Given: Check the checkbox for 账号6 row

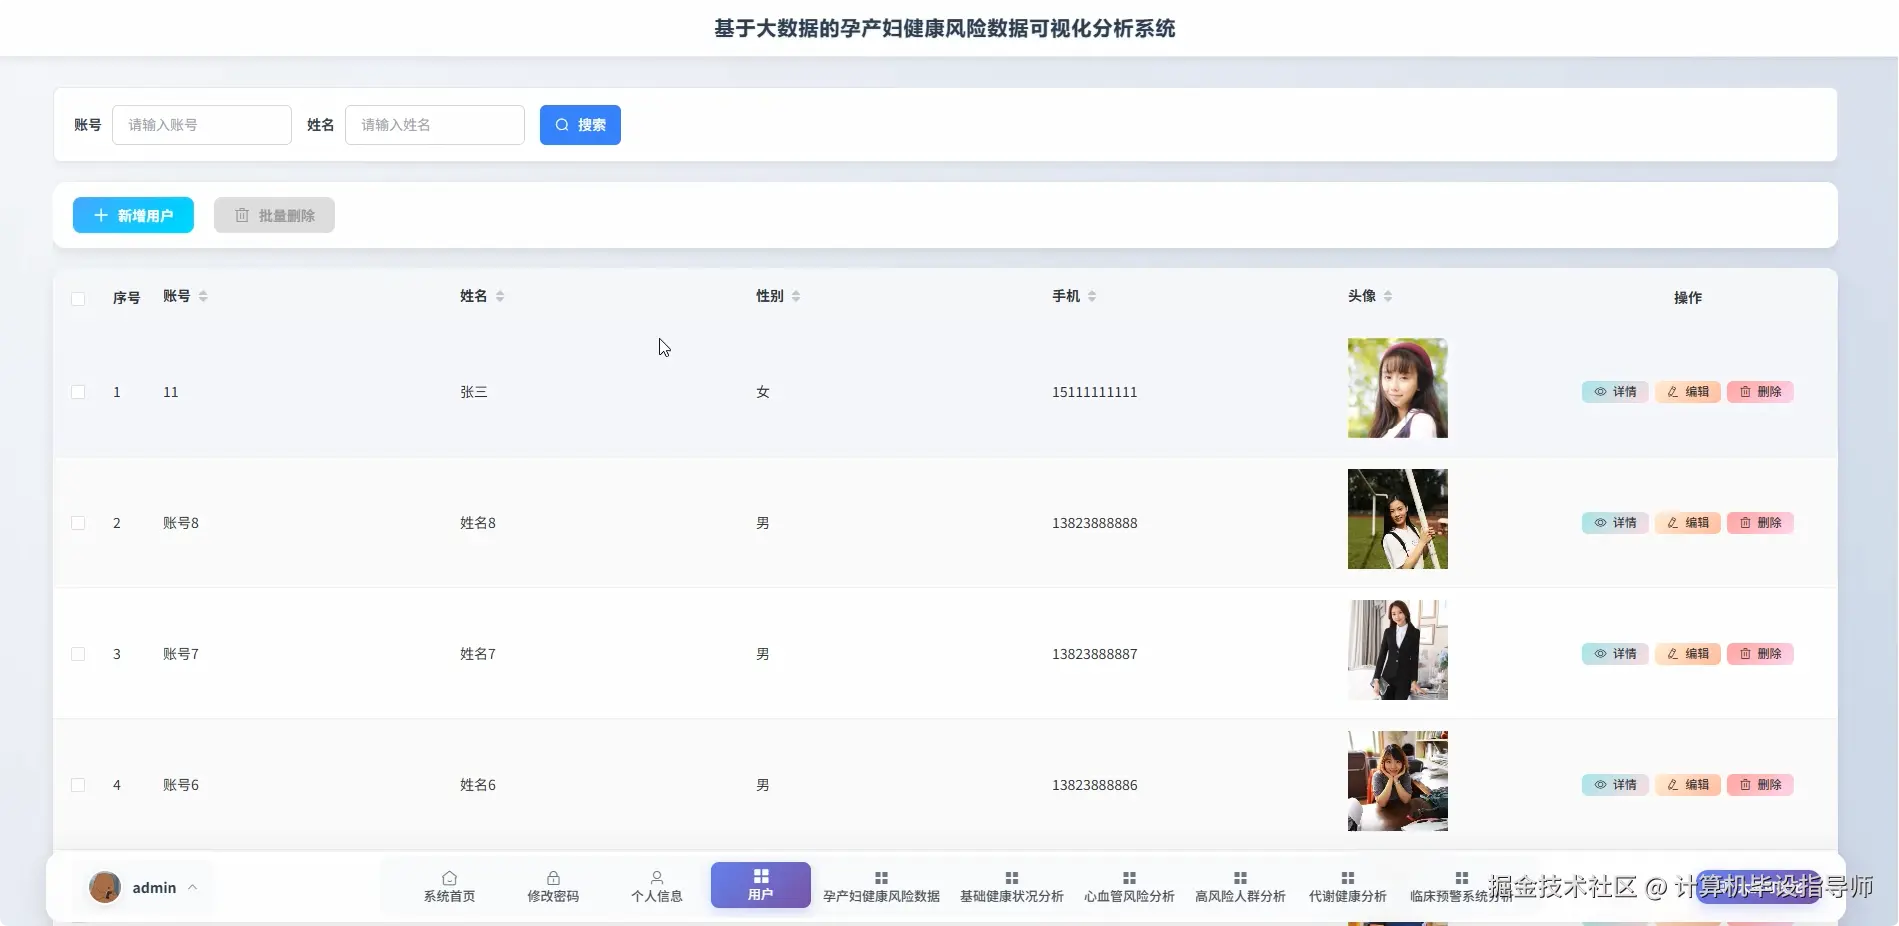Looking at the screenshot, I should pos(78,785).
